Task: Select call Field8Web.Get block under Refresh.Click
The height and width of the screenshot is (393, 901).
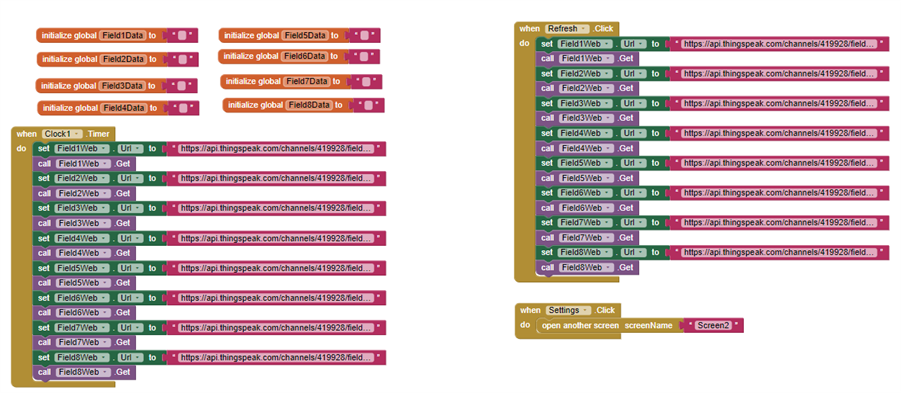Action: [587, 267]
